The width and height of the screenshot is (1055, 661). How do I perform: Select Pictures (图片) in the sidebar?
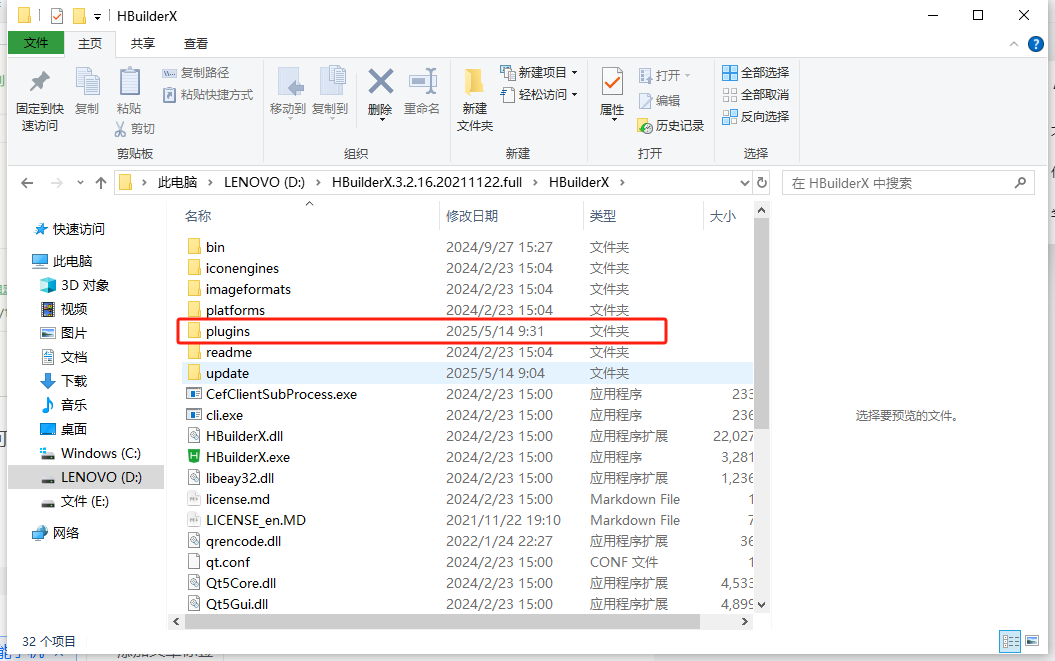[64, 333]
